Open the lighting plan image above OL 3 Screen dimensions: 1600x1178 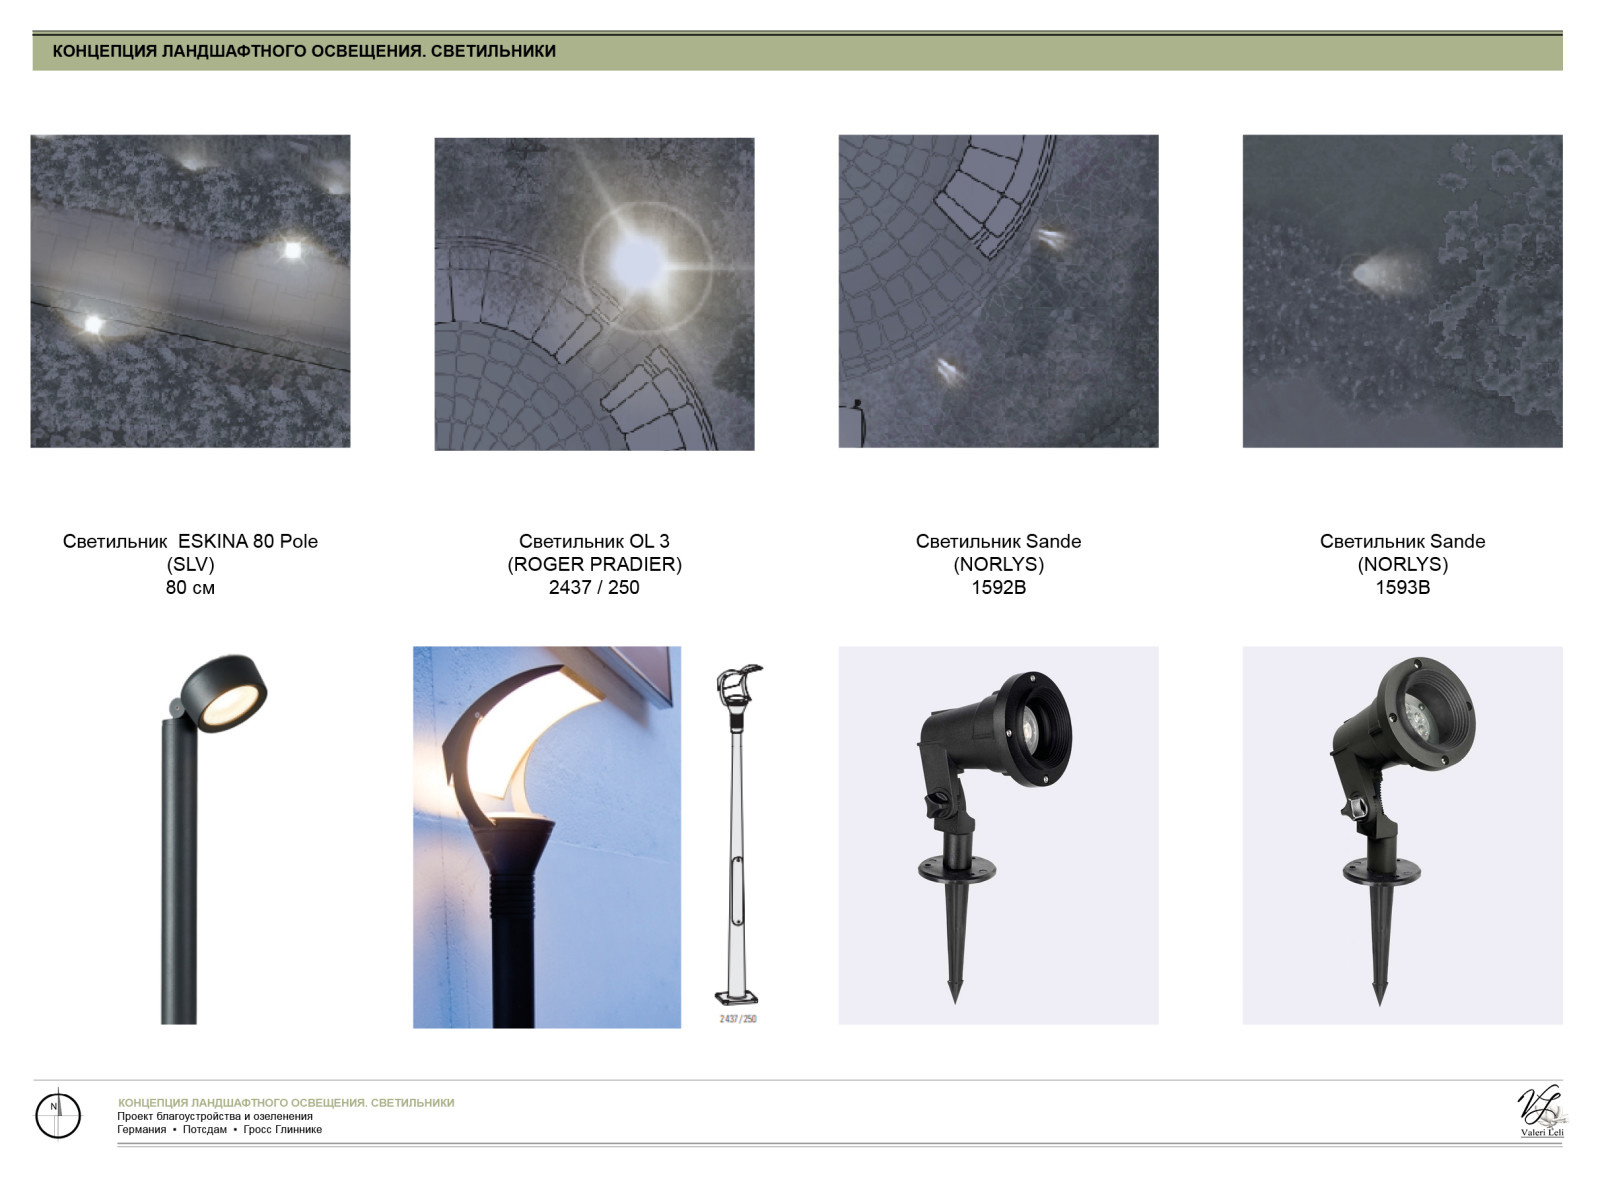594,294
